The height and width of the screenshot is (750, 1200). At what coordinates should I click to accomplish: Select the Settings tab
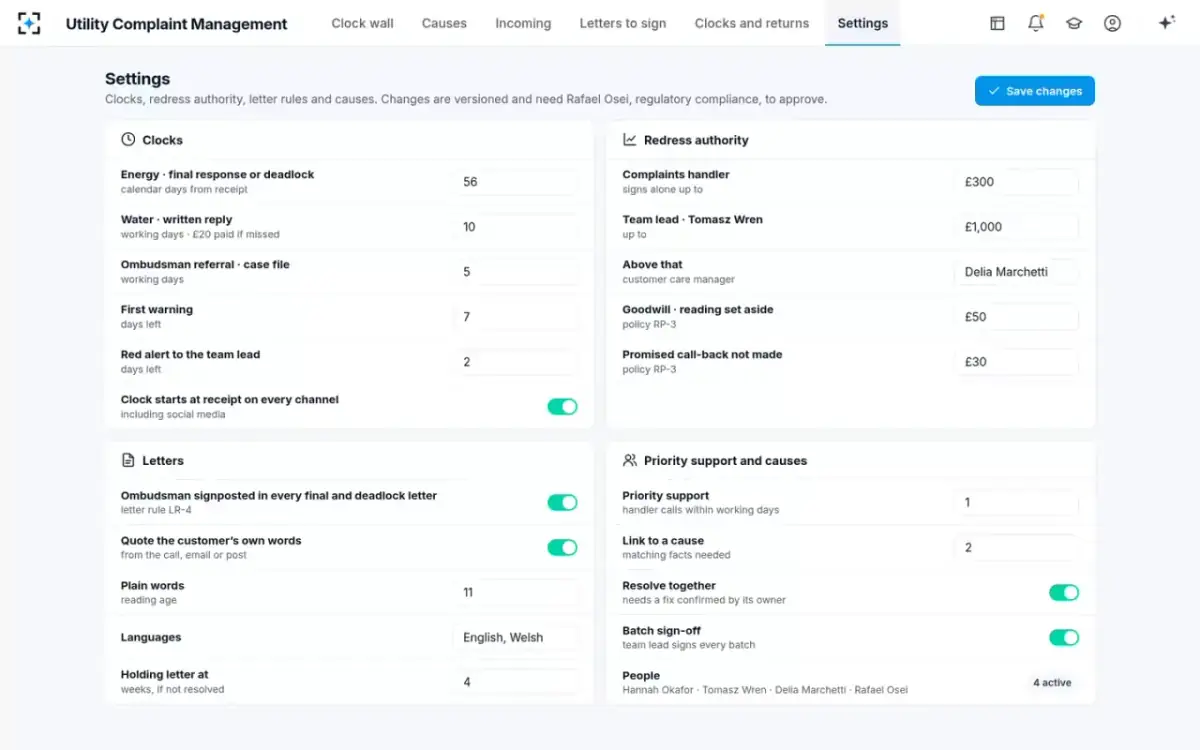coord(863,23)
